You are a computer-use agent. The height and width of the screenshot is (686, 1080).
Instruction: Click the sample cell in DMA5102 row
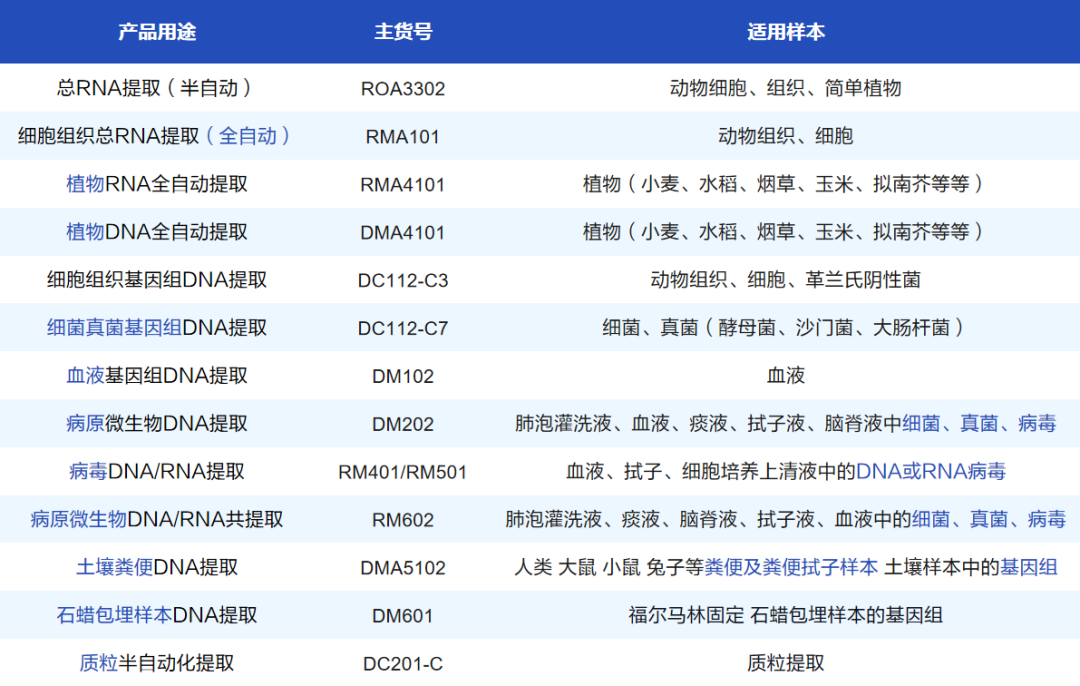pyautogui.click(x=786, y=567)
